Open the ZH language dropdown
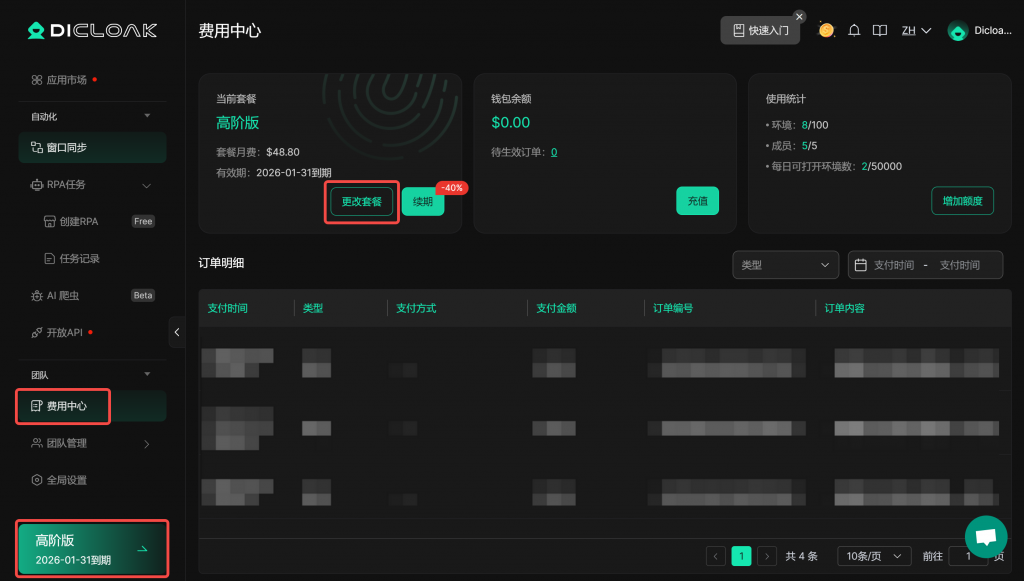The width and height of the screenshot is (1024, 581). [916, 31]
